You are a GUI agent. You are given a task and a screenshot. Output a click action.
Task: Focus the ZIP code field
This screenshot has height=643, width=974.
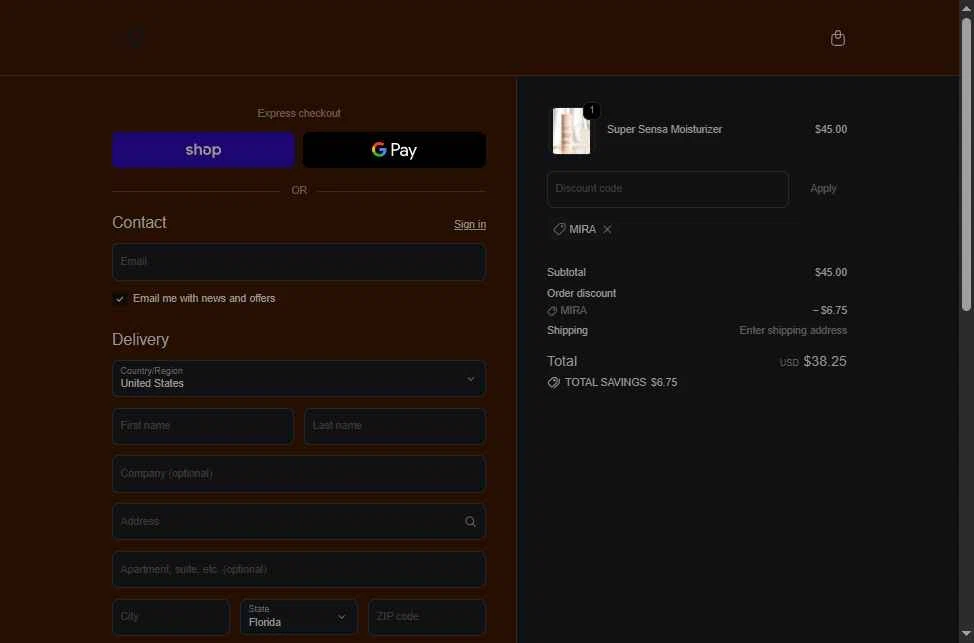(427, 617)
